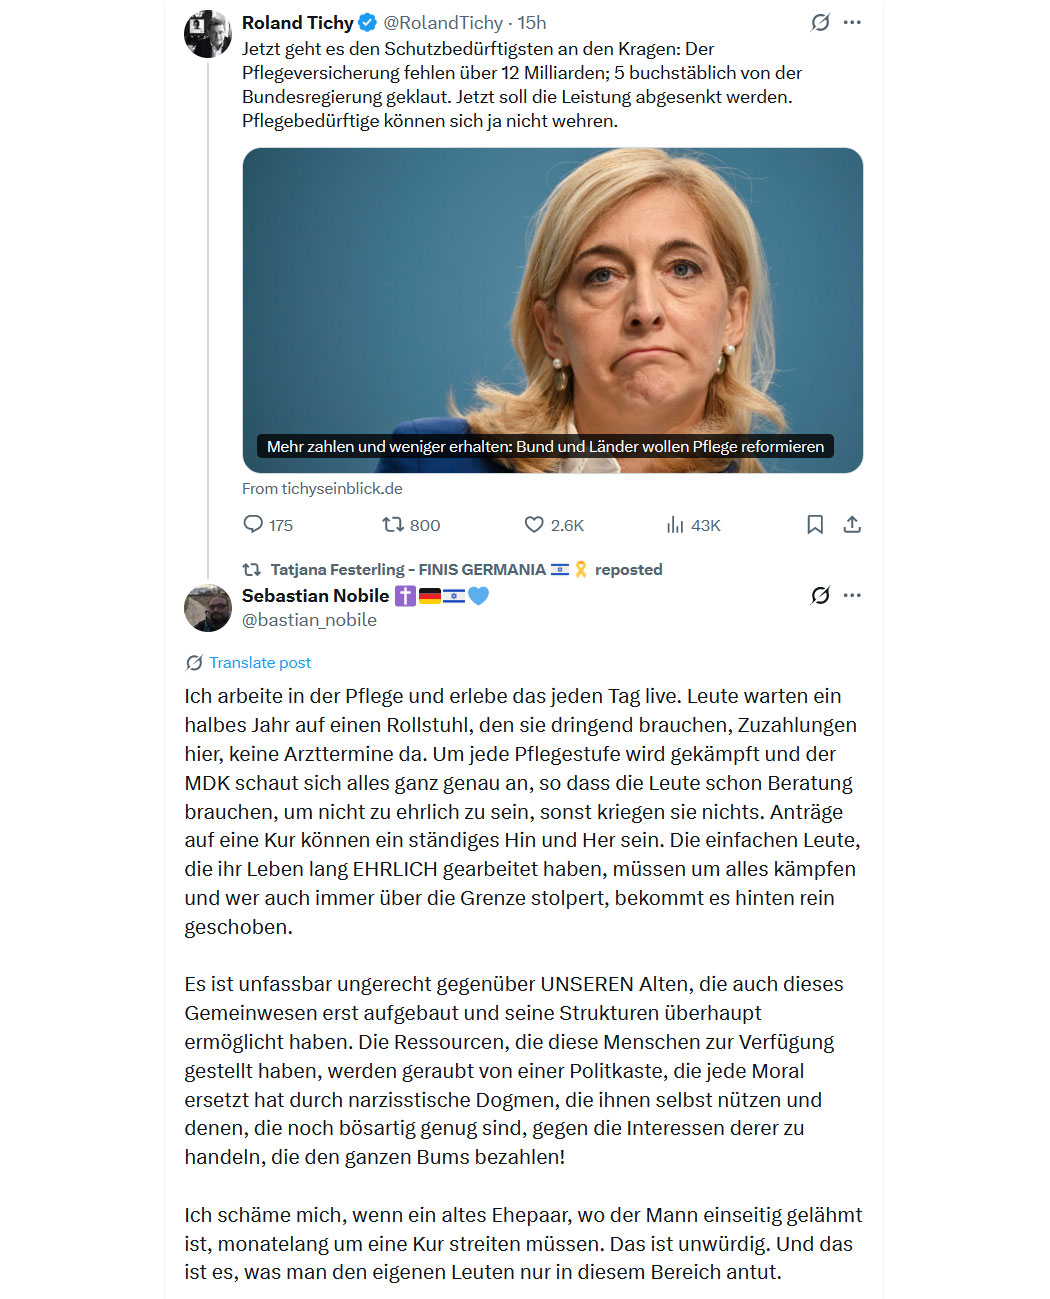Open more options menu on Roland Tichy's post
The width and height of the screenshot is (1050, 1299).
[x=852, y=22]
